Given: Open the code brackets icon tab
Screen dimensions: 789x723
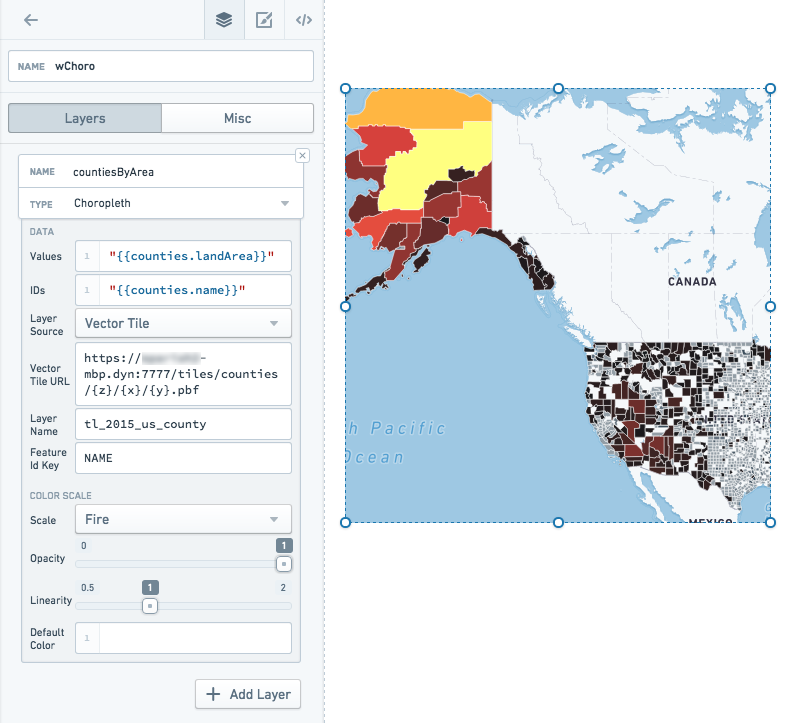Looking at the screenshot, I should (304, 20).
